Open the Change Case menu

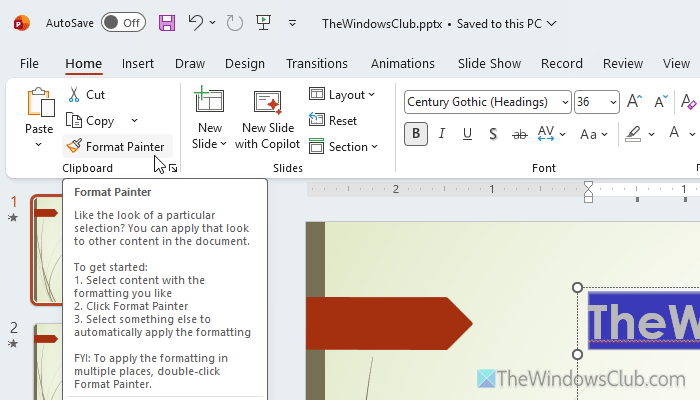(x=593, y=133)
